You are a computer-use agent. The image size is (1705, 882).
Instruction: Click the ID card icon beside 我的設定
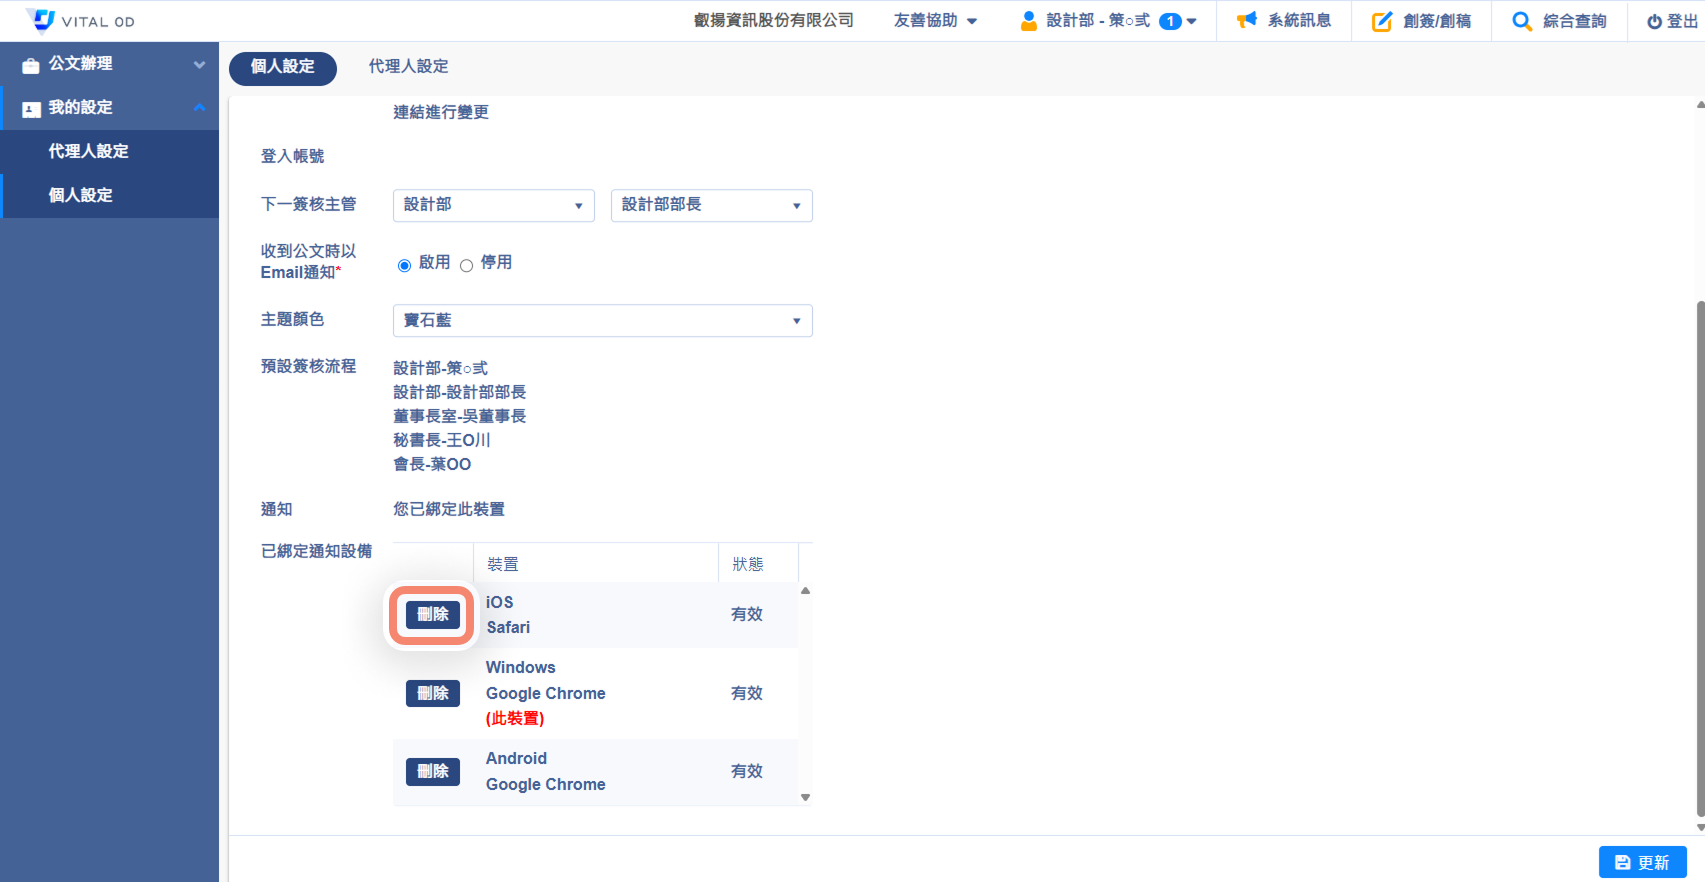31,109
